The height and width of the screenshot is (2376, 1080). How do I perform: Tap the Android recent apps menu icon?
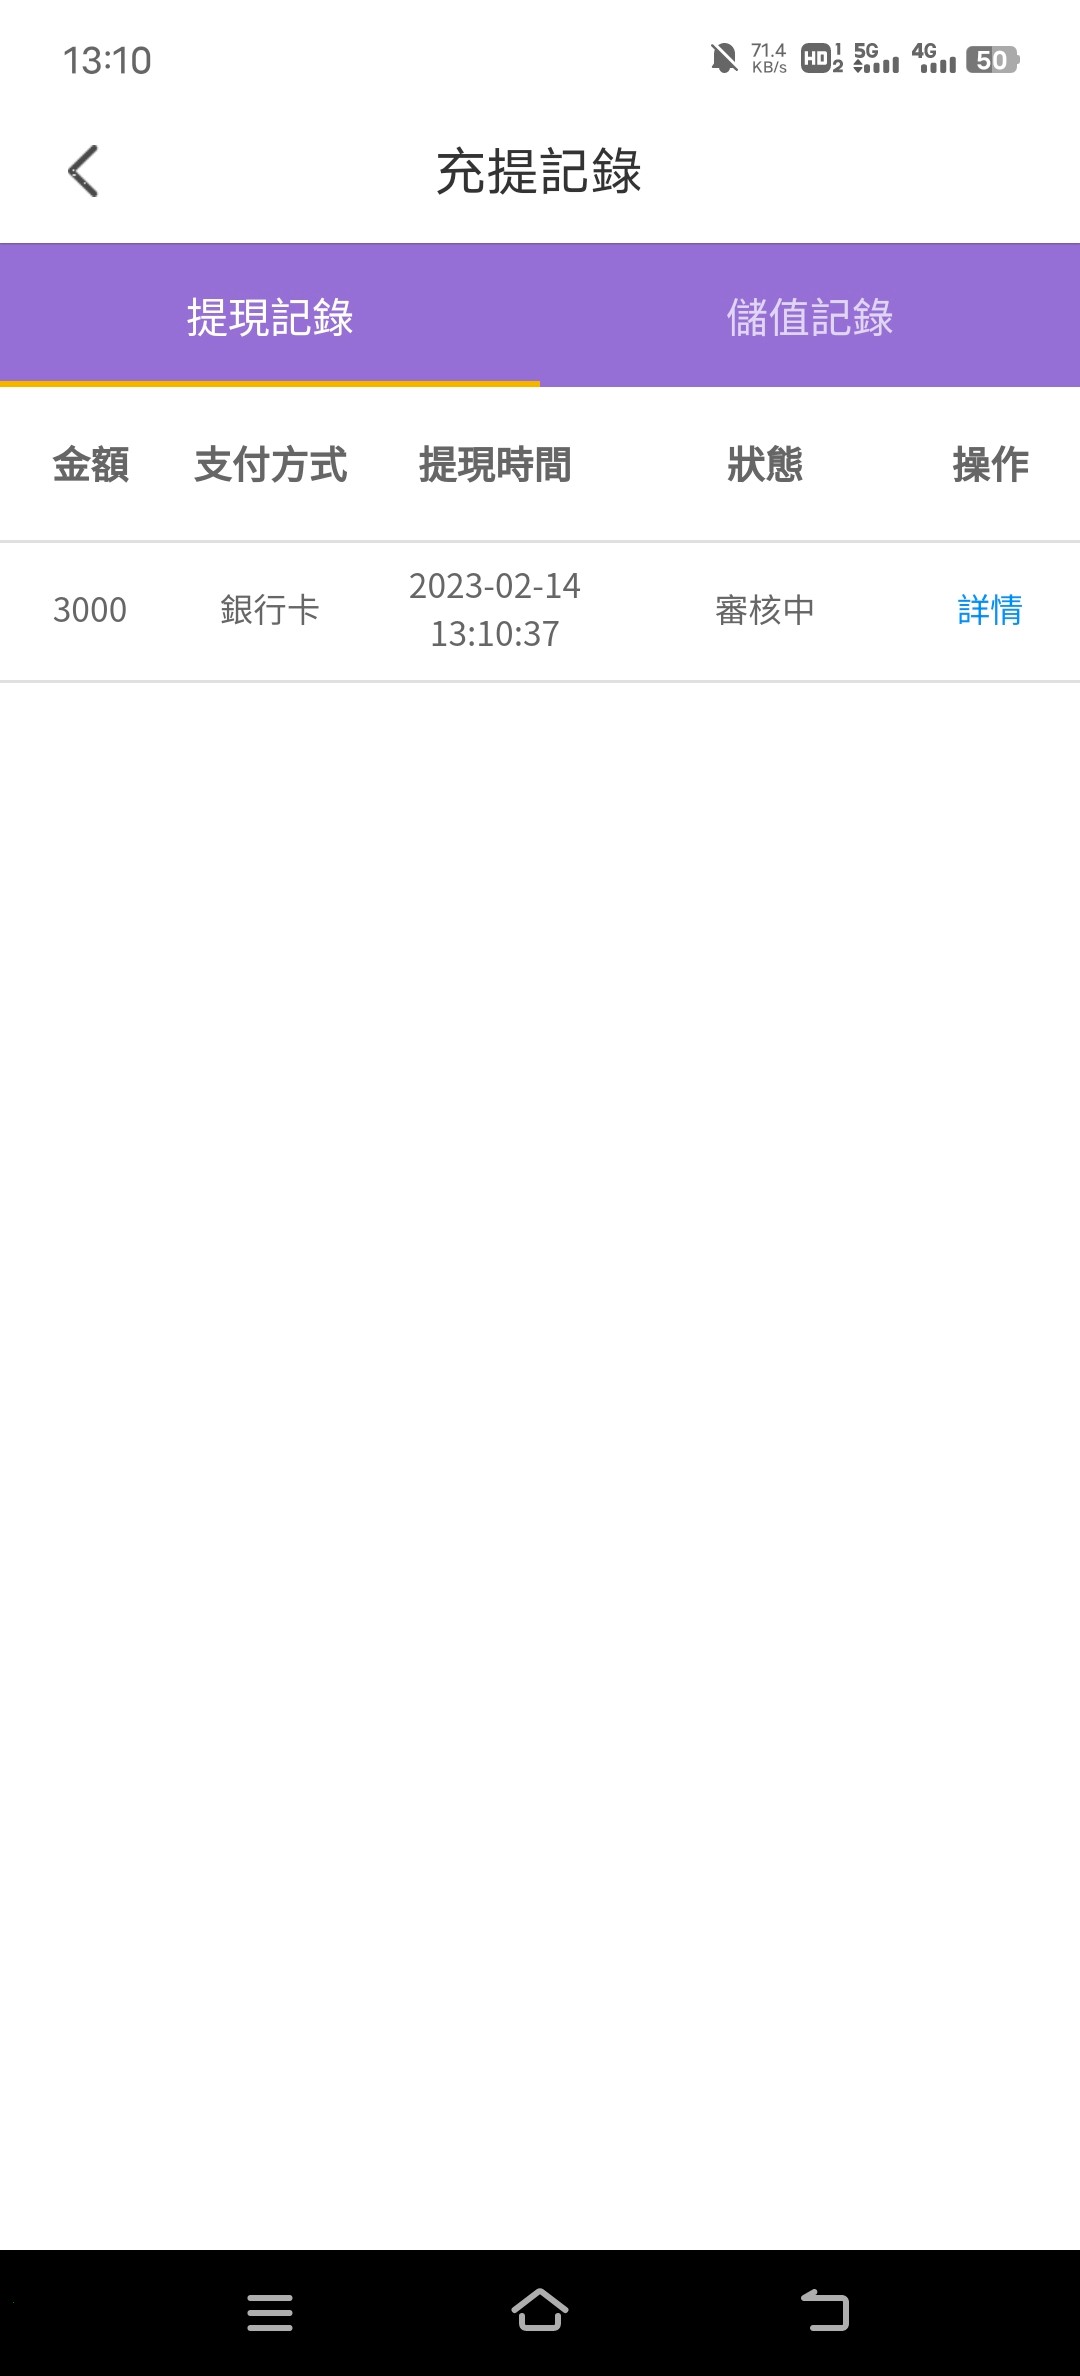pos(270,2312)
